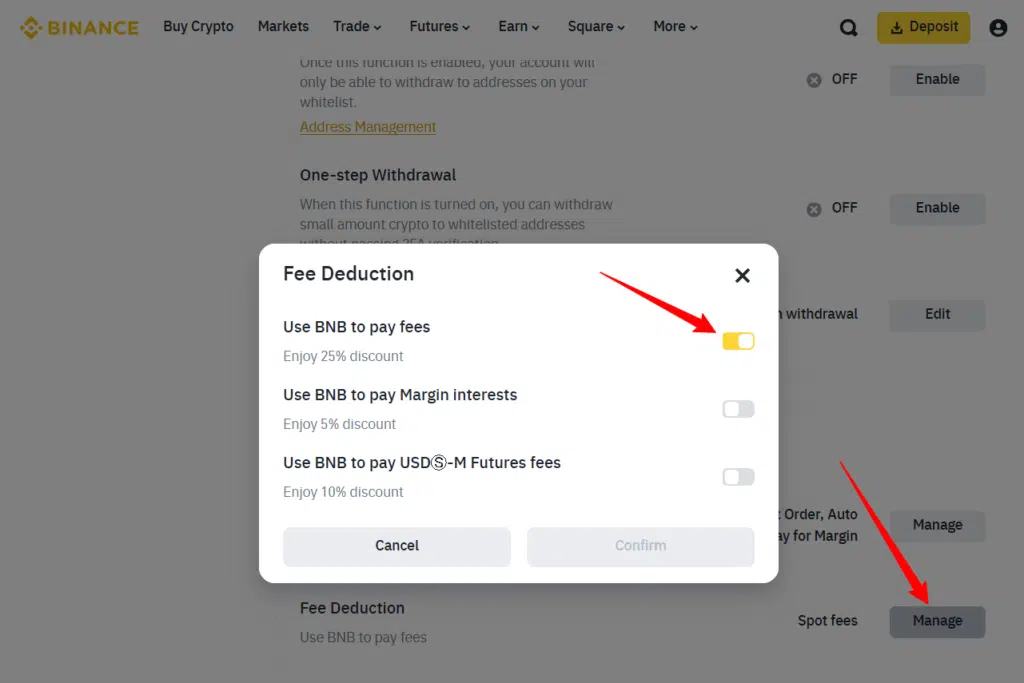
Task: Click the OFF status icon beside Address Whitelist setting
Action: pyautogui.click(x=813, y=79)
